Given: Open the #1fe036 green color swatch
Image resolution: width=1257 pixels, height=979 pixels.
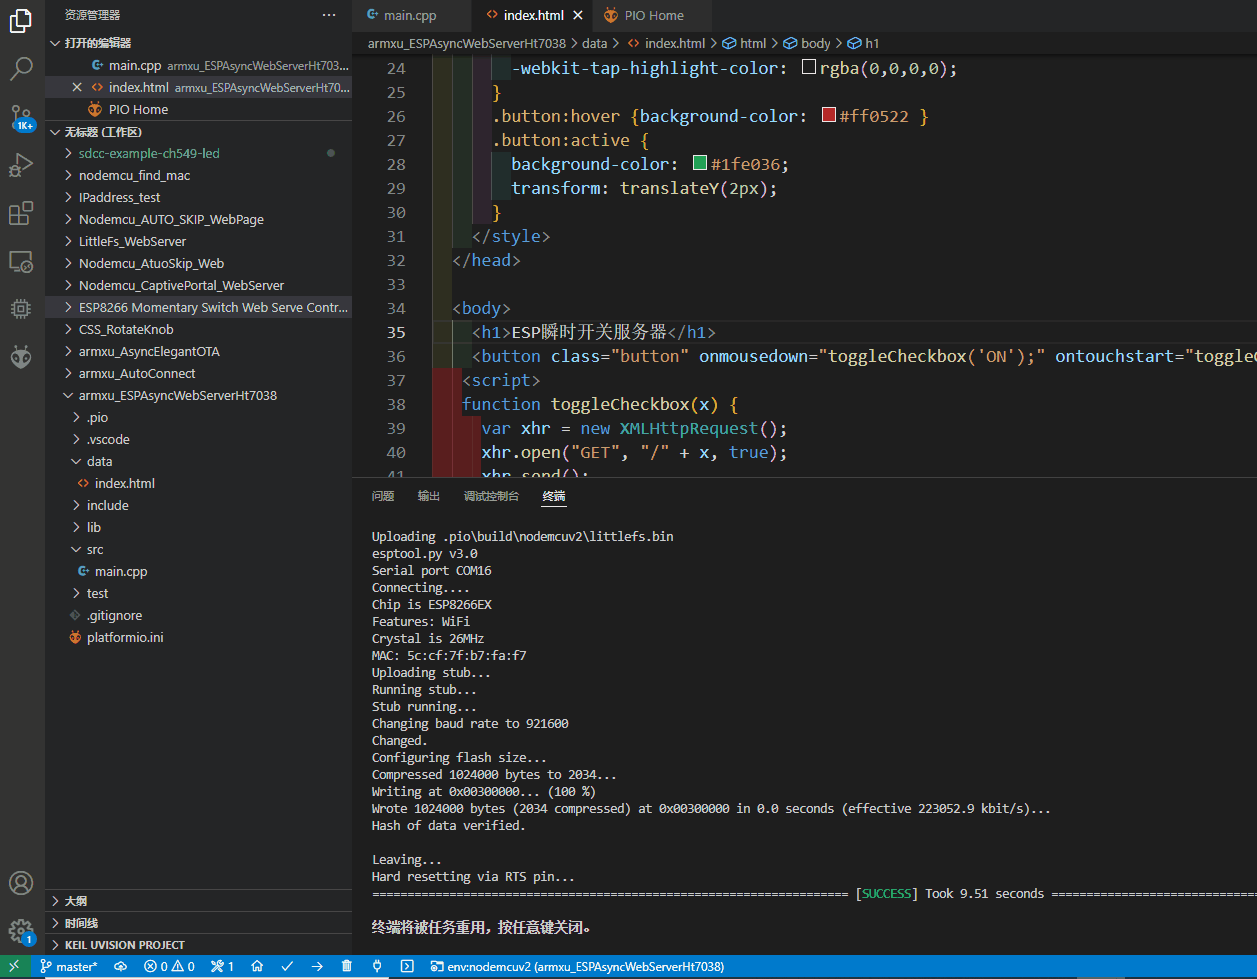Looking at the screenshot, I should pos(700,163).
